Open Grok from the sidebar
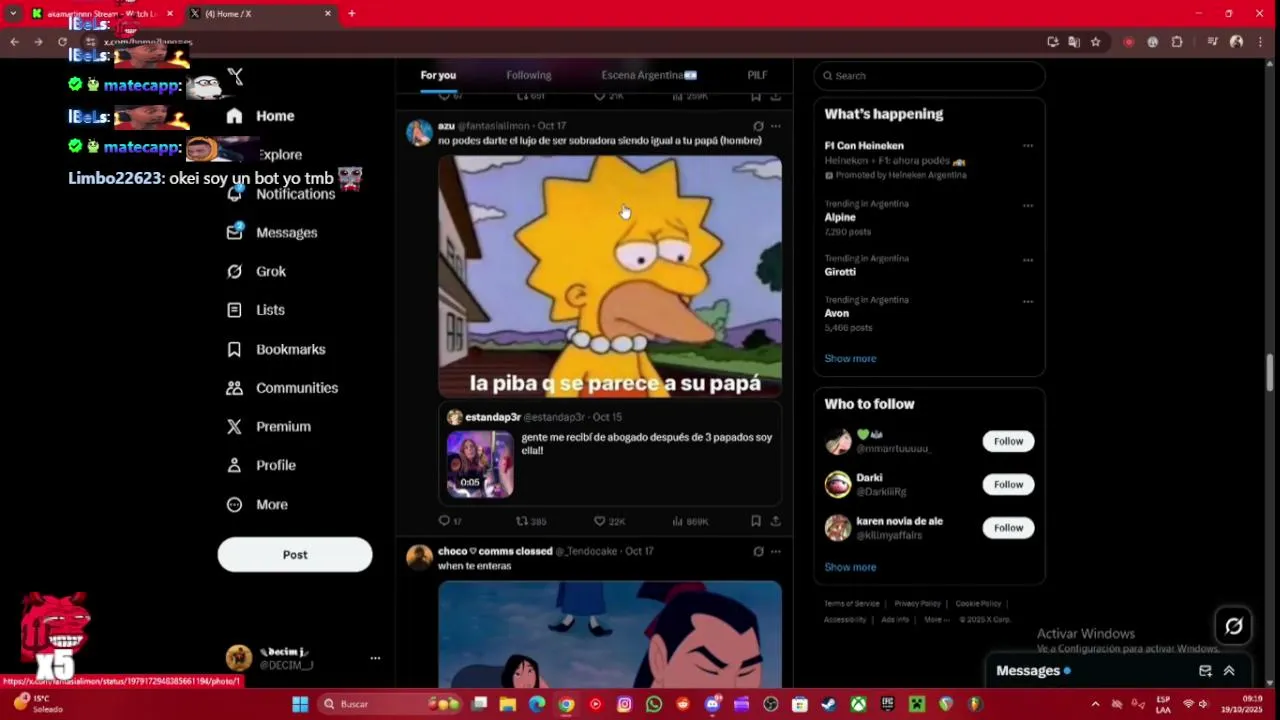 (257, 271)
